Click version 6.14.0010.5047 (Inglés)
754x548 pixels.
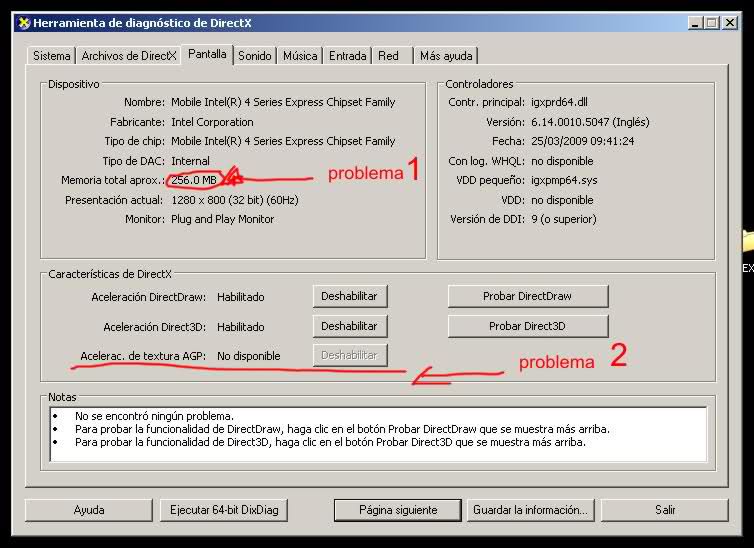coord(590,122)
